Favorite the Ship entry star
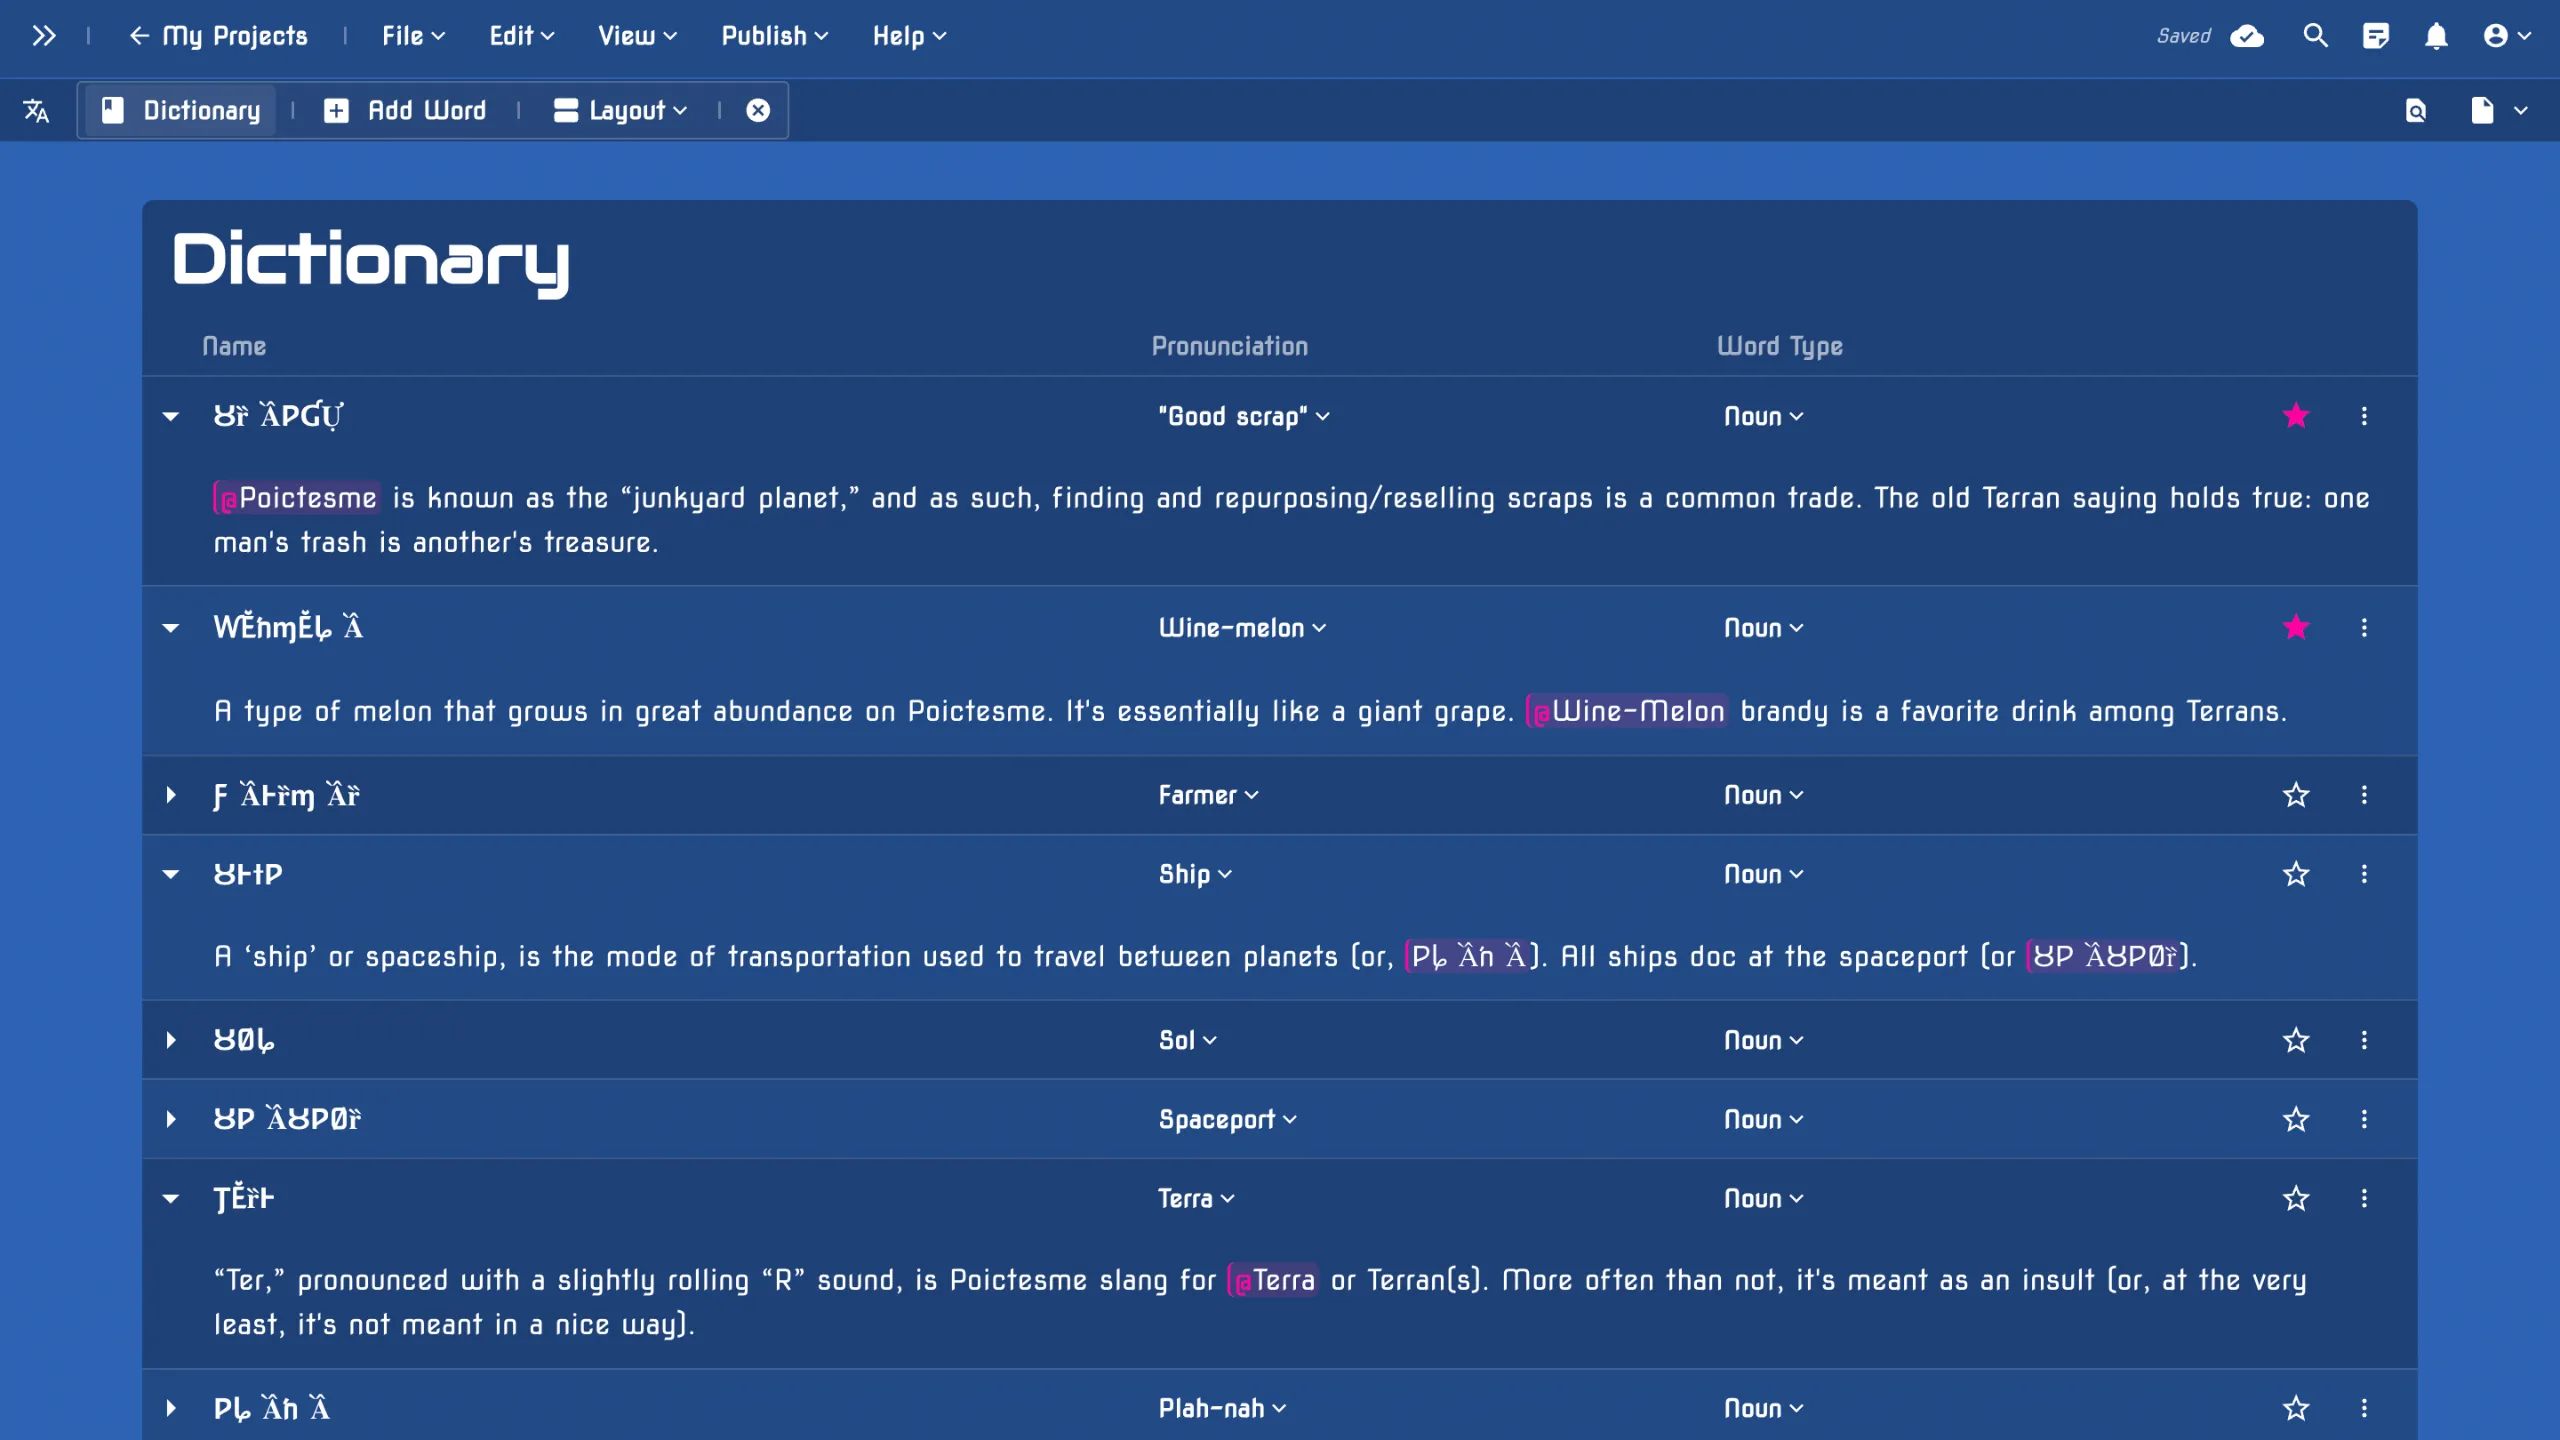The image size is (2560, 1440). point(2296,874)
